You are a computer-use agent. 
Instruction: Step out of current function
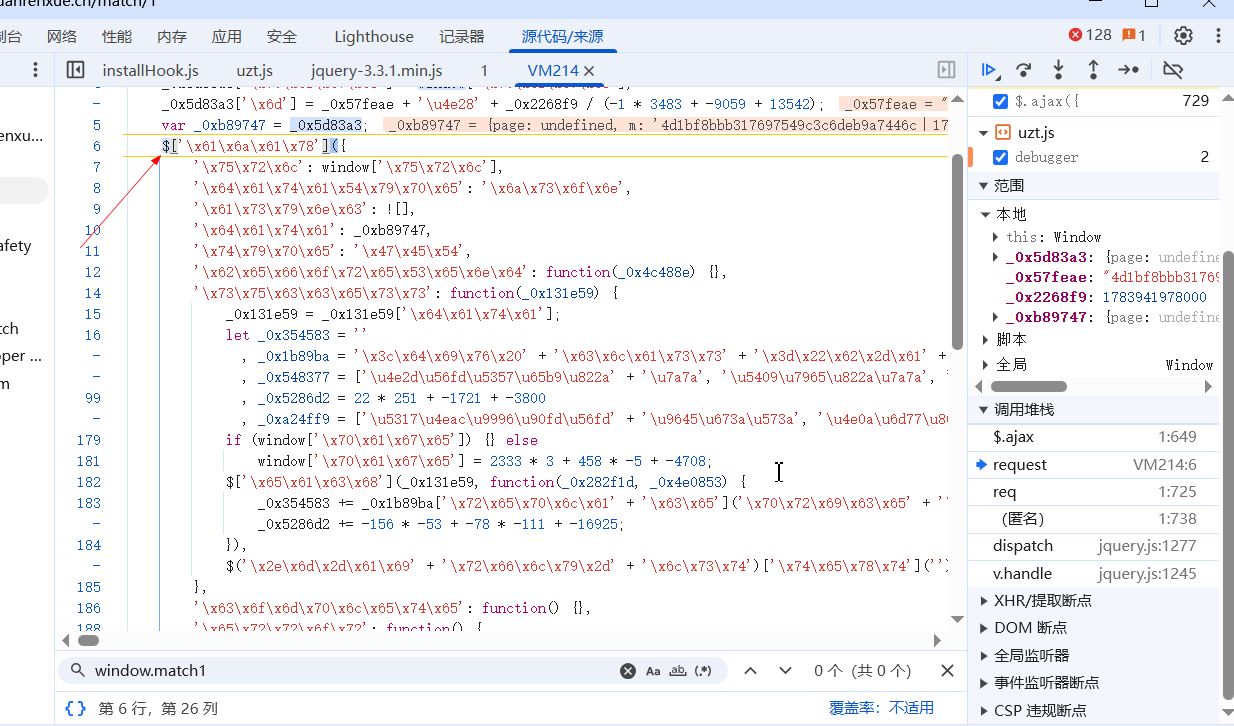pos(1093,70)
